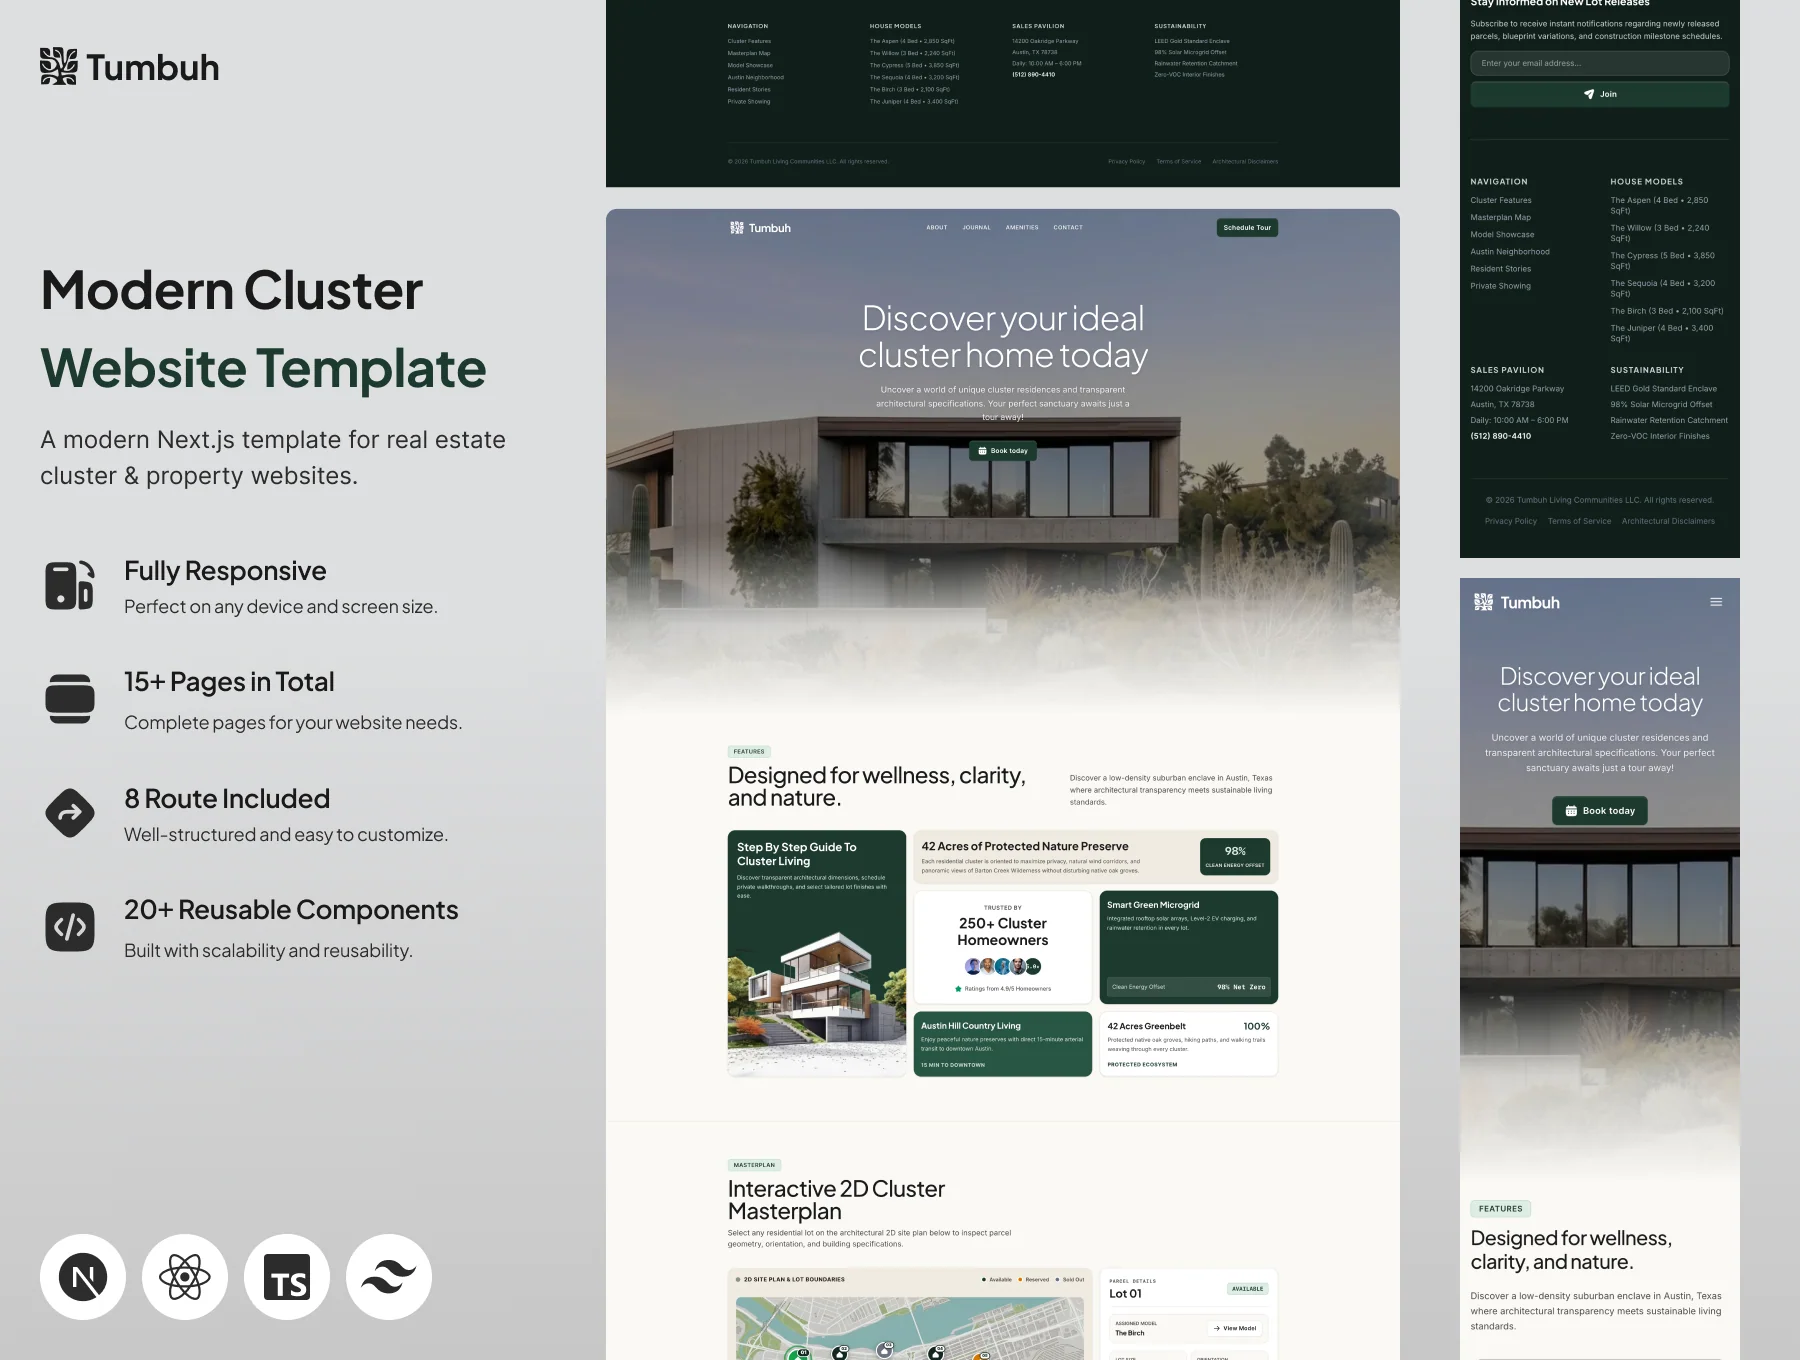Click The Cypress house model in the mobile footer
The image size is (1800, 1360).
pyautogui.click(x=1662, y=261)
